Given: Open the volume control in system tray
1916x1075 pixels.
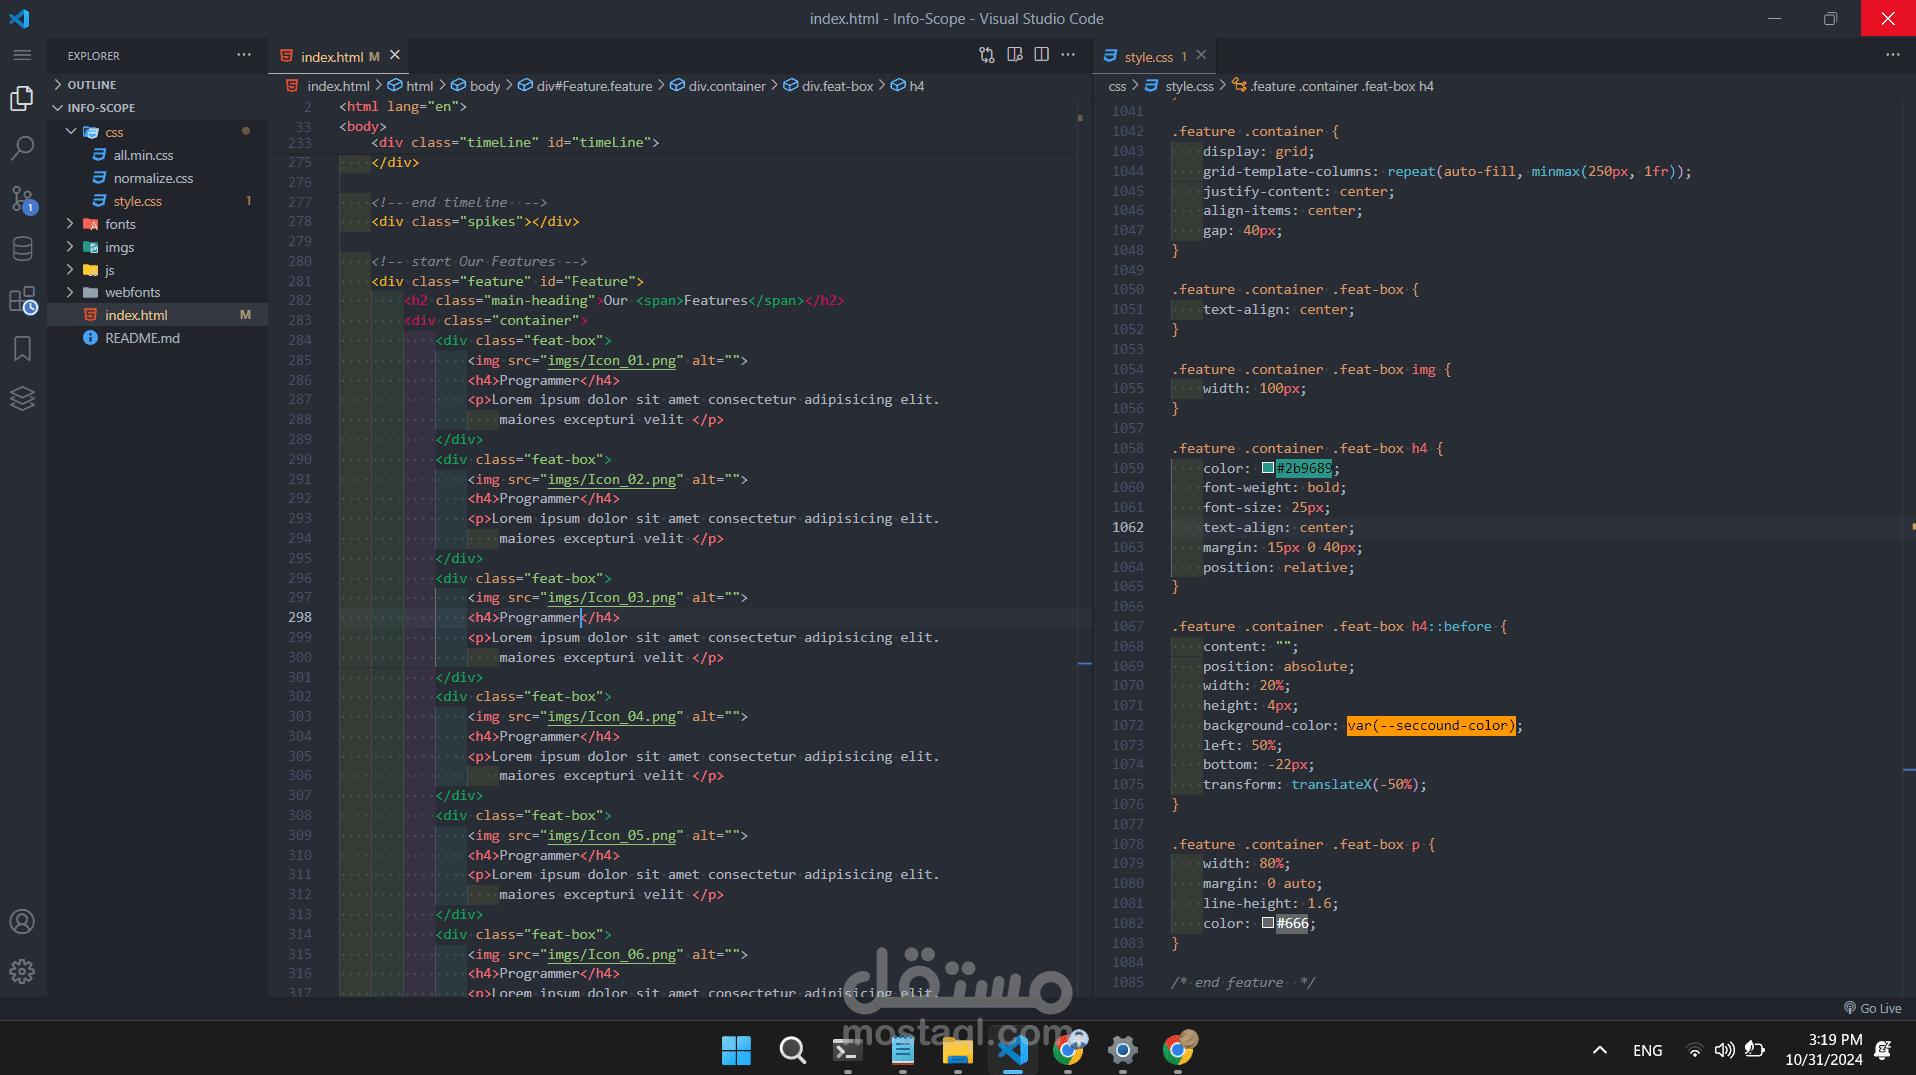Looking at the screenshot, I should pos(1724,1050).
